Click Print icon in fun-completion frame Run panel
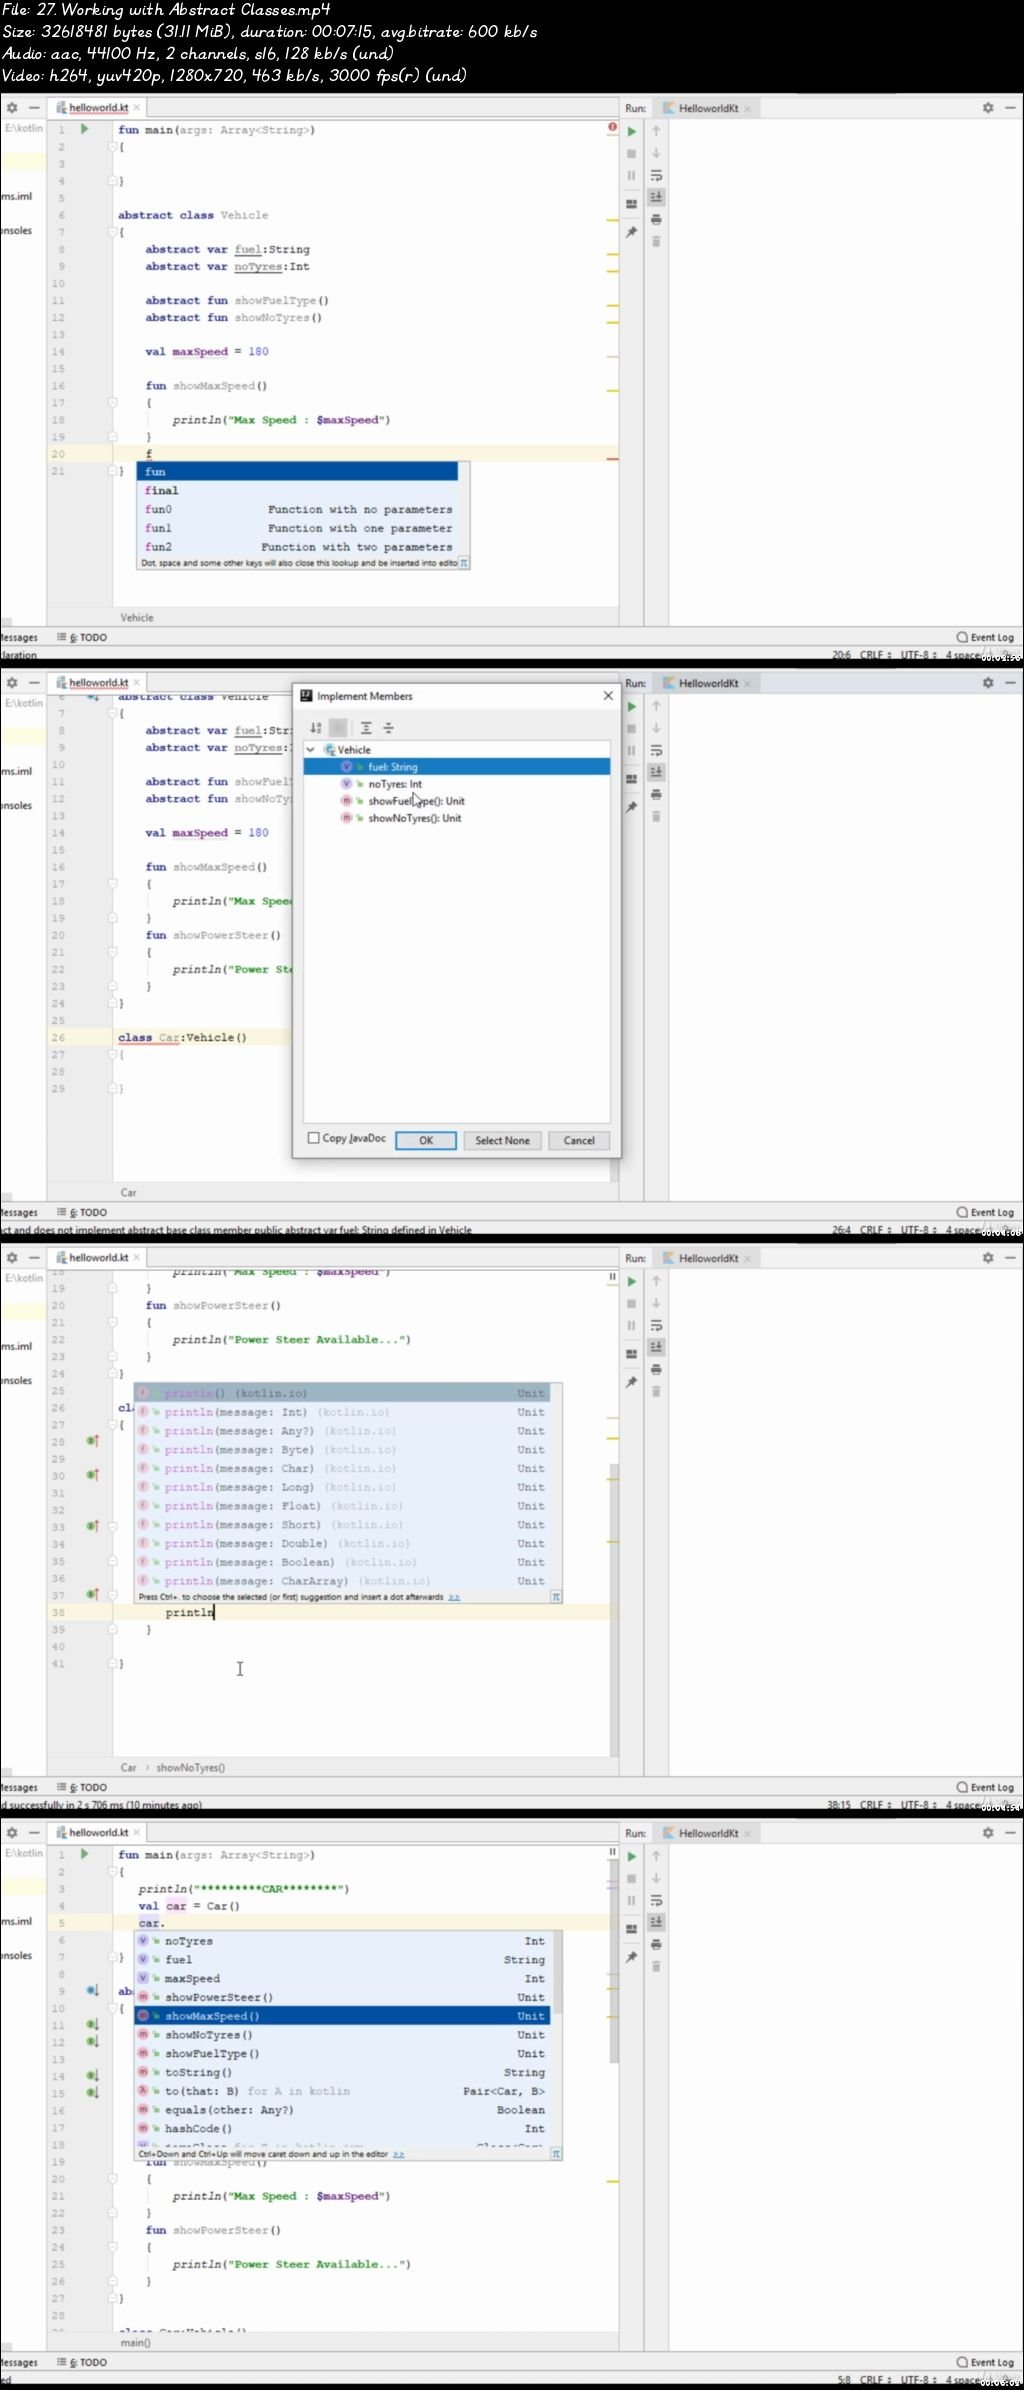The width and height of the screenshot is (1024, 2390). tap(656, 219)
